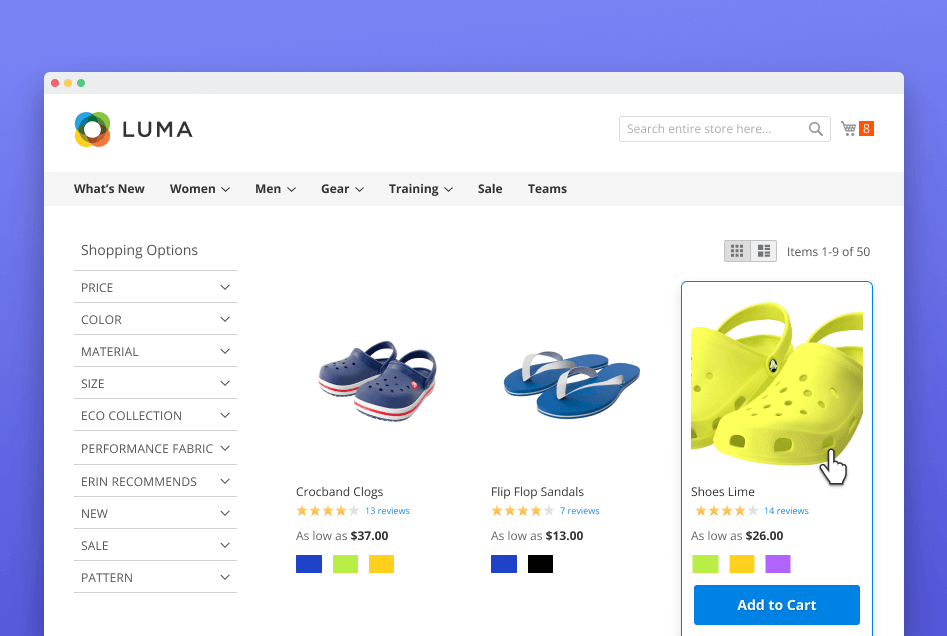This screenshot has width=947, height=636.
Task: Click the third star on Shoes Lime rating
Action: [x=727, y=510]
